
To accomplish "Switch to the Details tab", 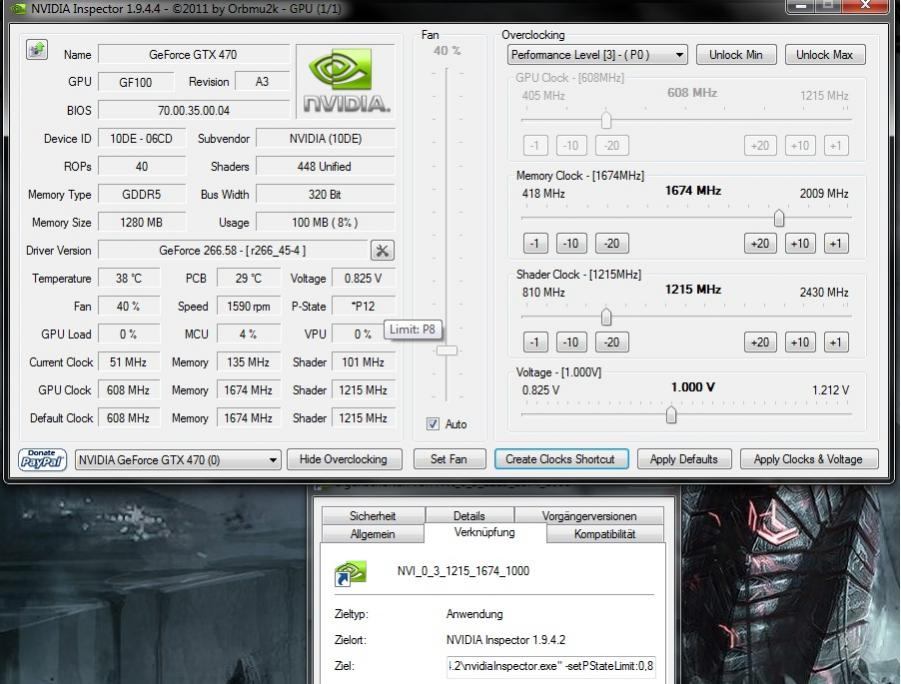I will tap(469, 516).
